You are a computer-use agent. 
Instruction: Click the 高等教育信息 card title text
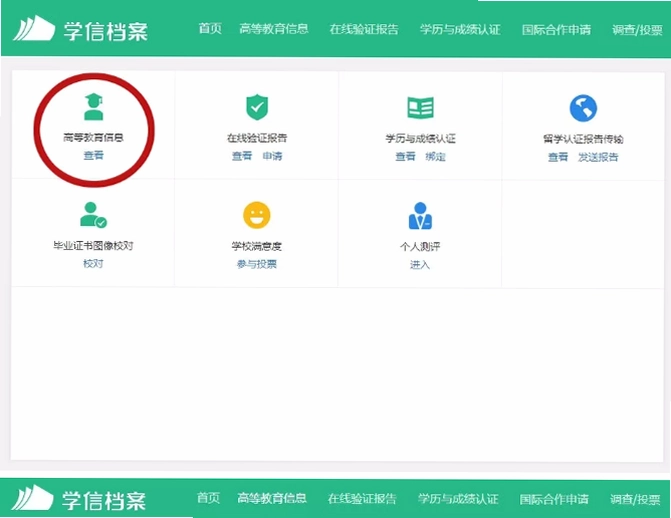(93, 137)
